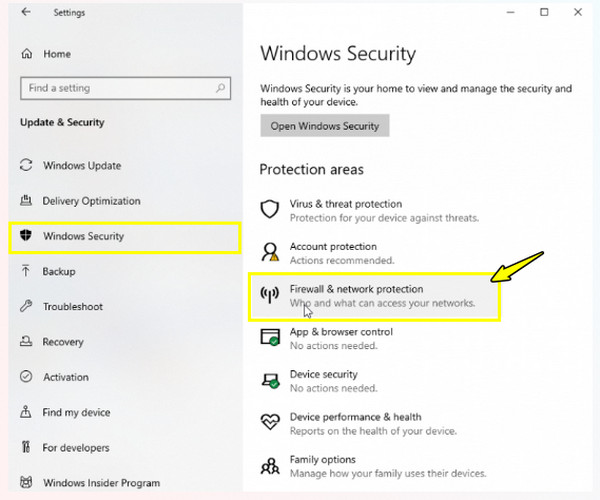This screenshot has height=500, width=600.
Task: Click the Family options people icon
Action: [x=270, y=466]
